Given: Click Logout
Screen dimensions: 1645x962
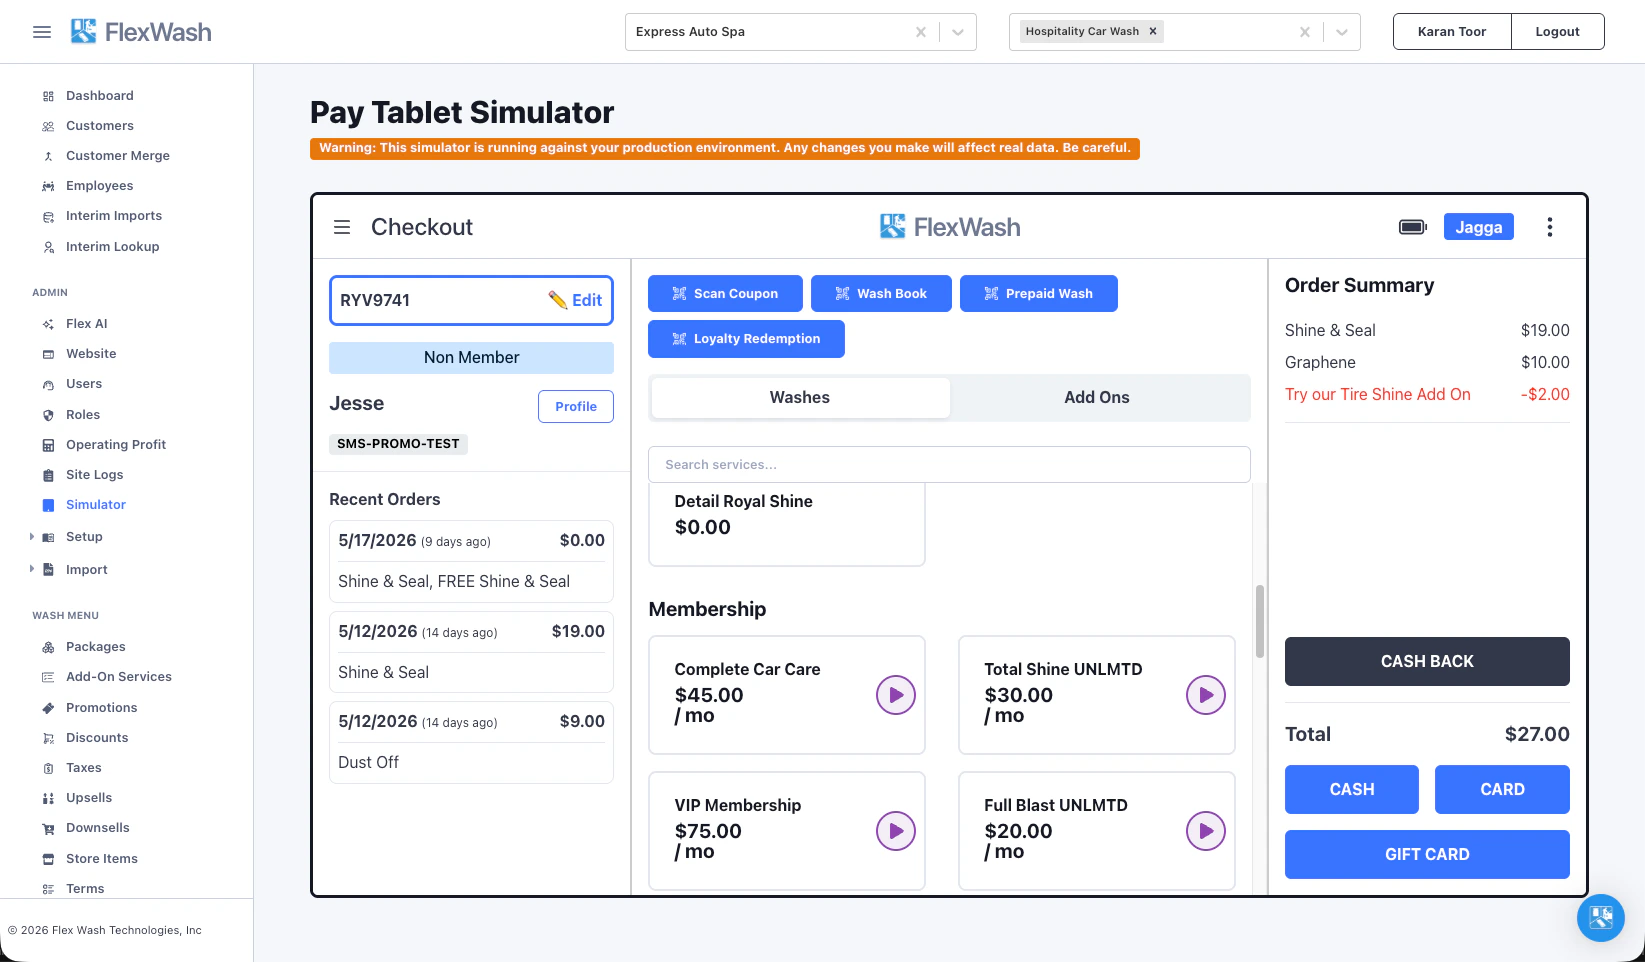Looking at the screenshot, I should pos(1557,32).
